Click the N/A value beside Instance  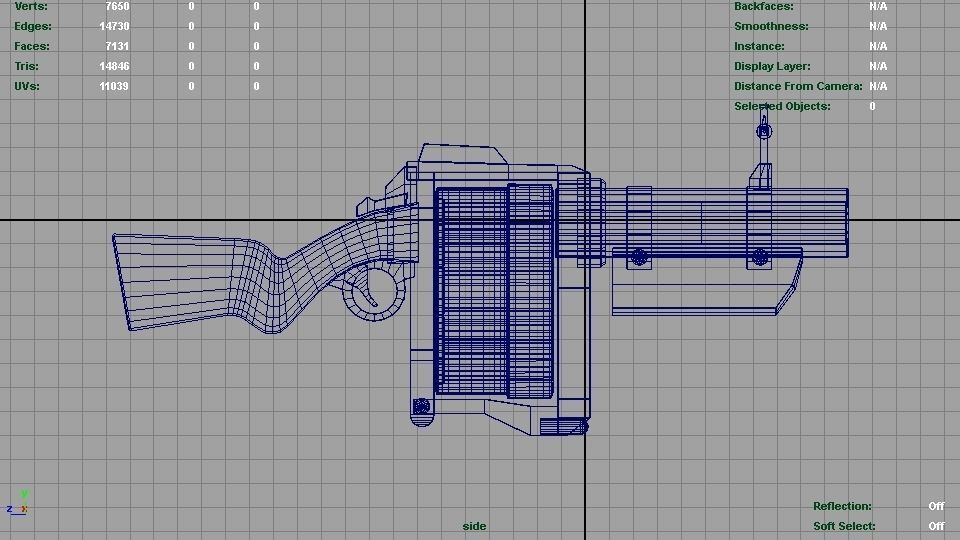(878, 46)
